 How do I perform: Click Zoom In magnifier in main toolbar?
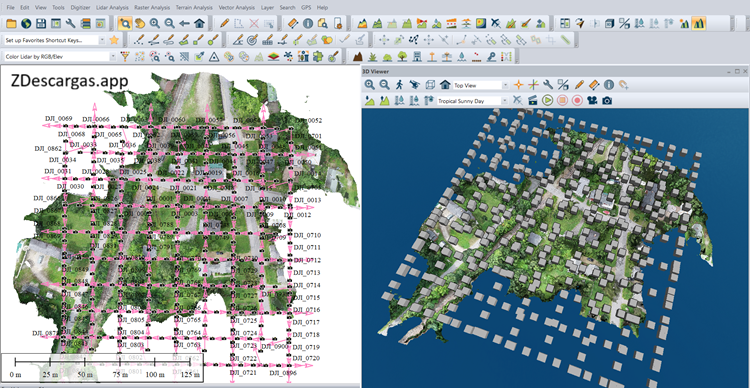point(154,23)
